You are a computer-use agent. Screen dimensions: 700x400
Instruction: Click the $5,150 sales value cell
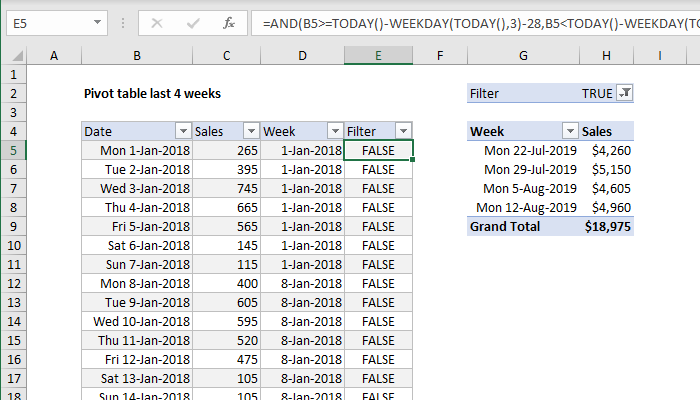[607, 169]
